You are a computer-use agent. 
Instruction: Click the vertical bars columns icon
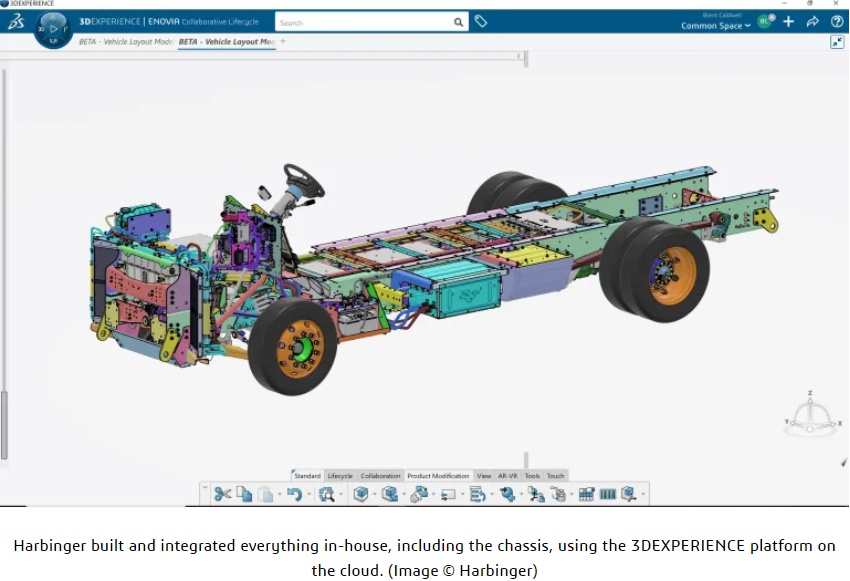click(608, 494)
